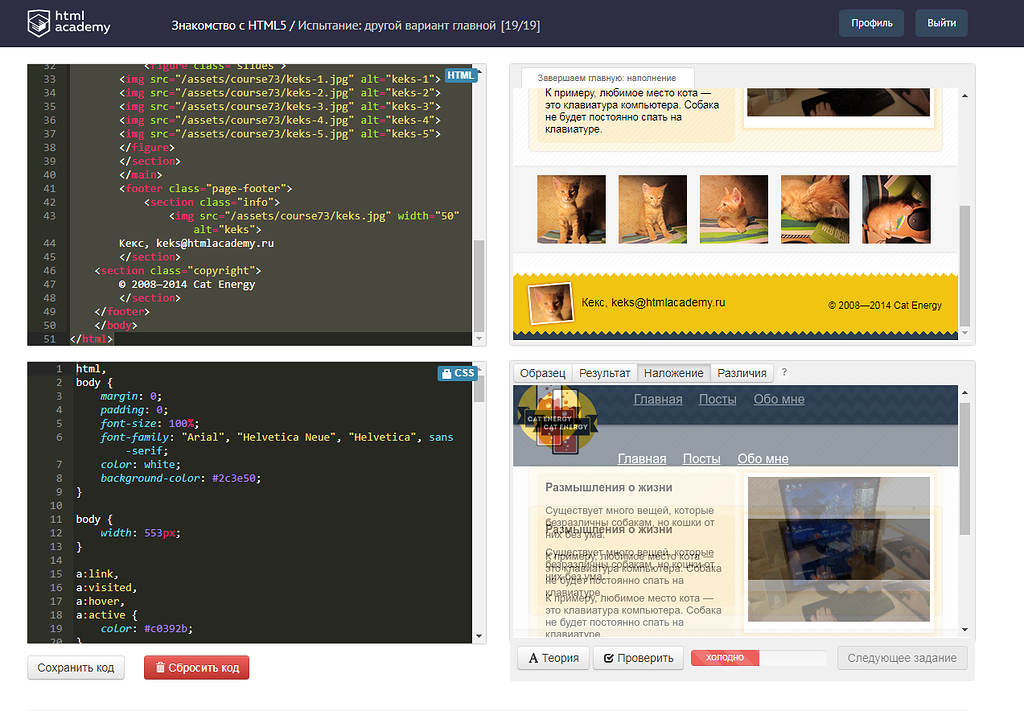
Task: Save with the Сохранить код button
Action: [76, 667]
